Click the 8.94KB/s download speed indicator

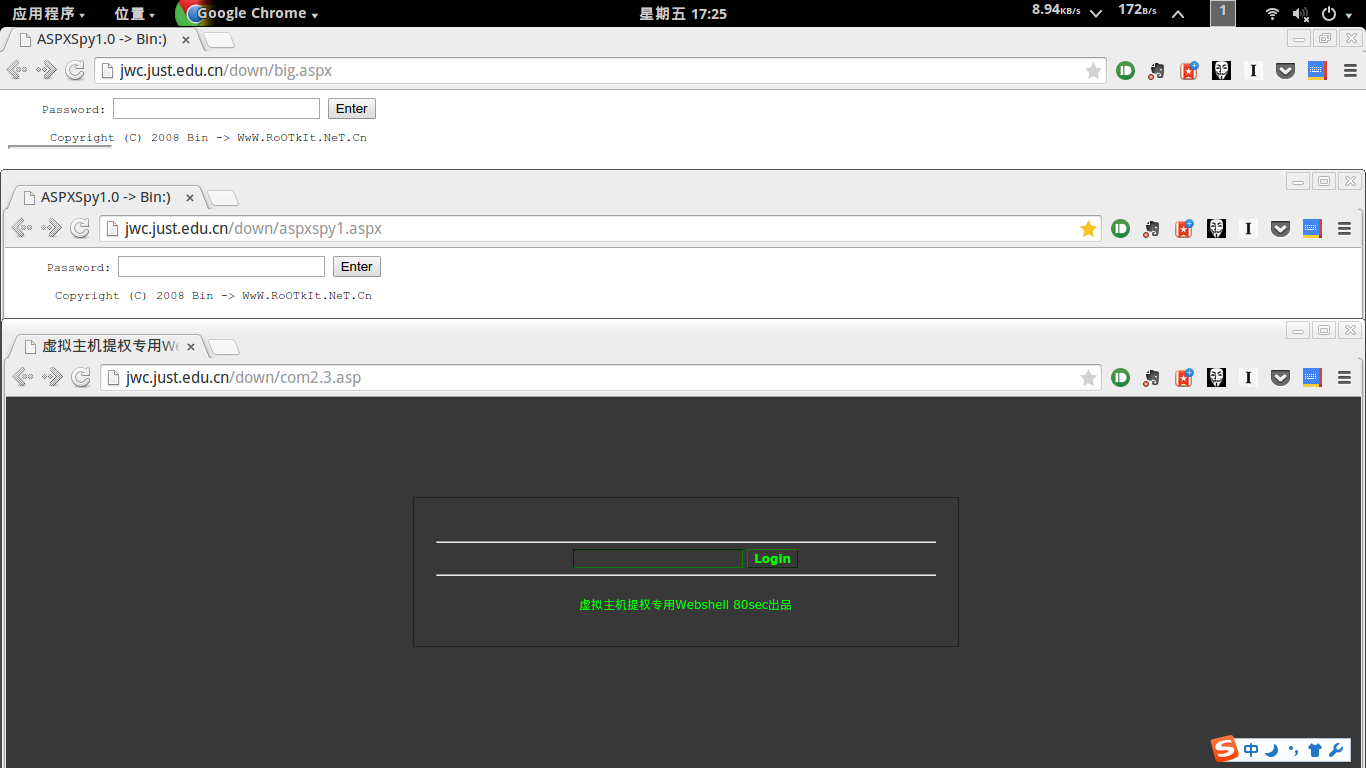click(1056, 10)
